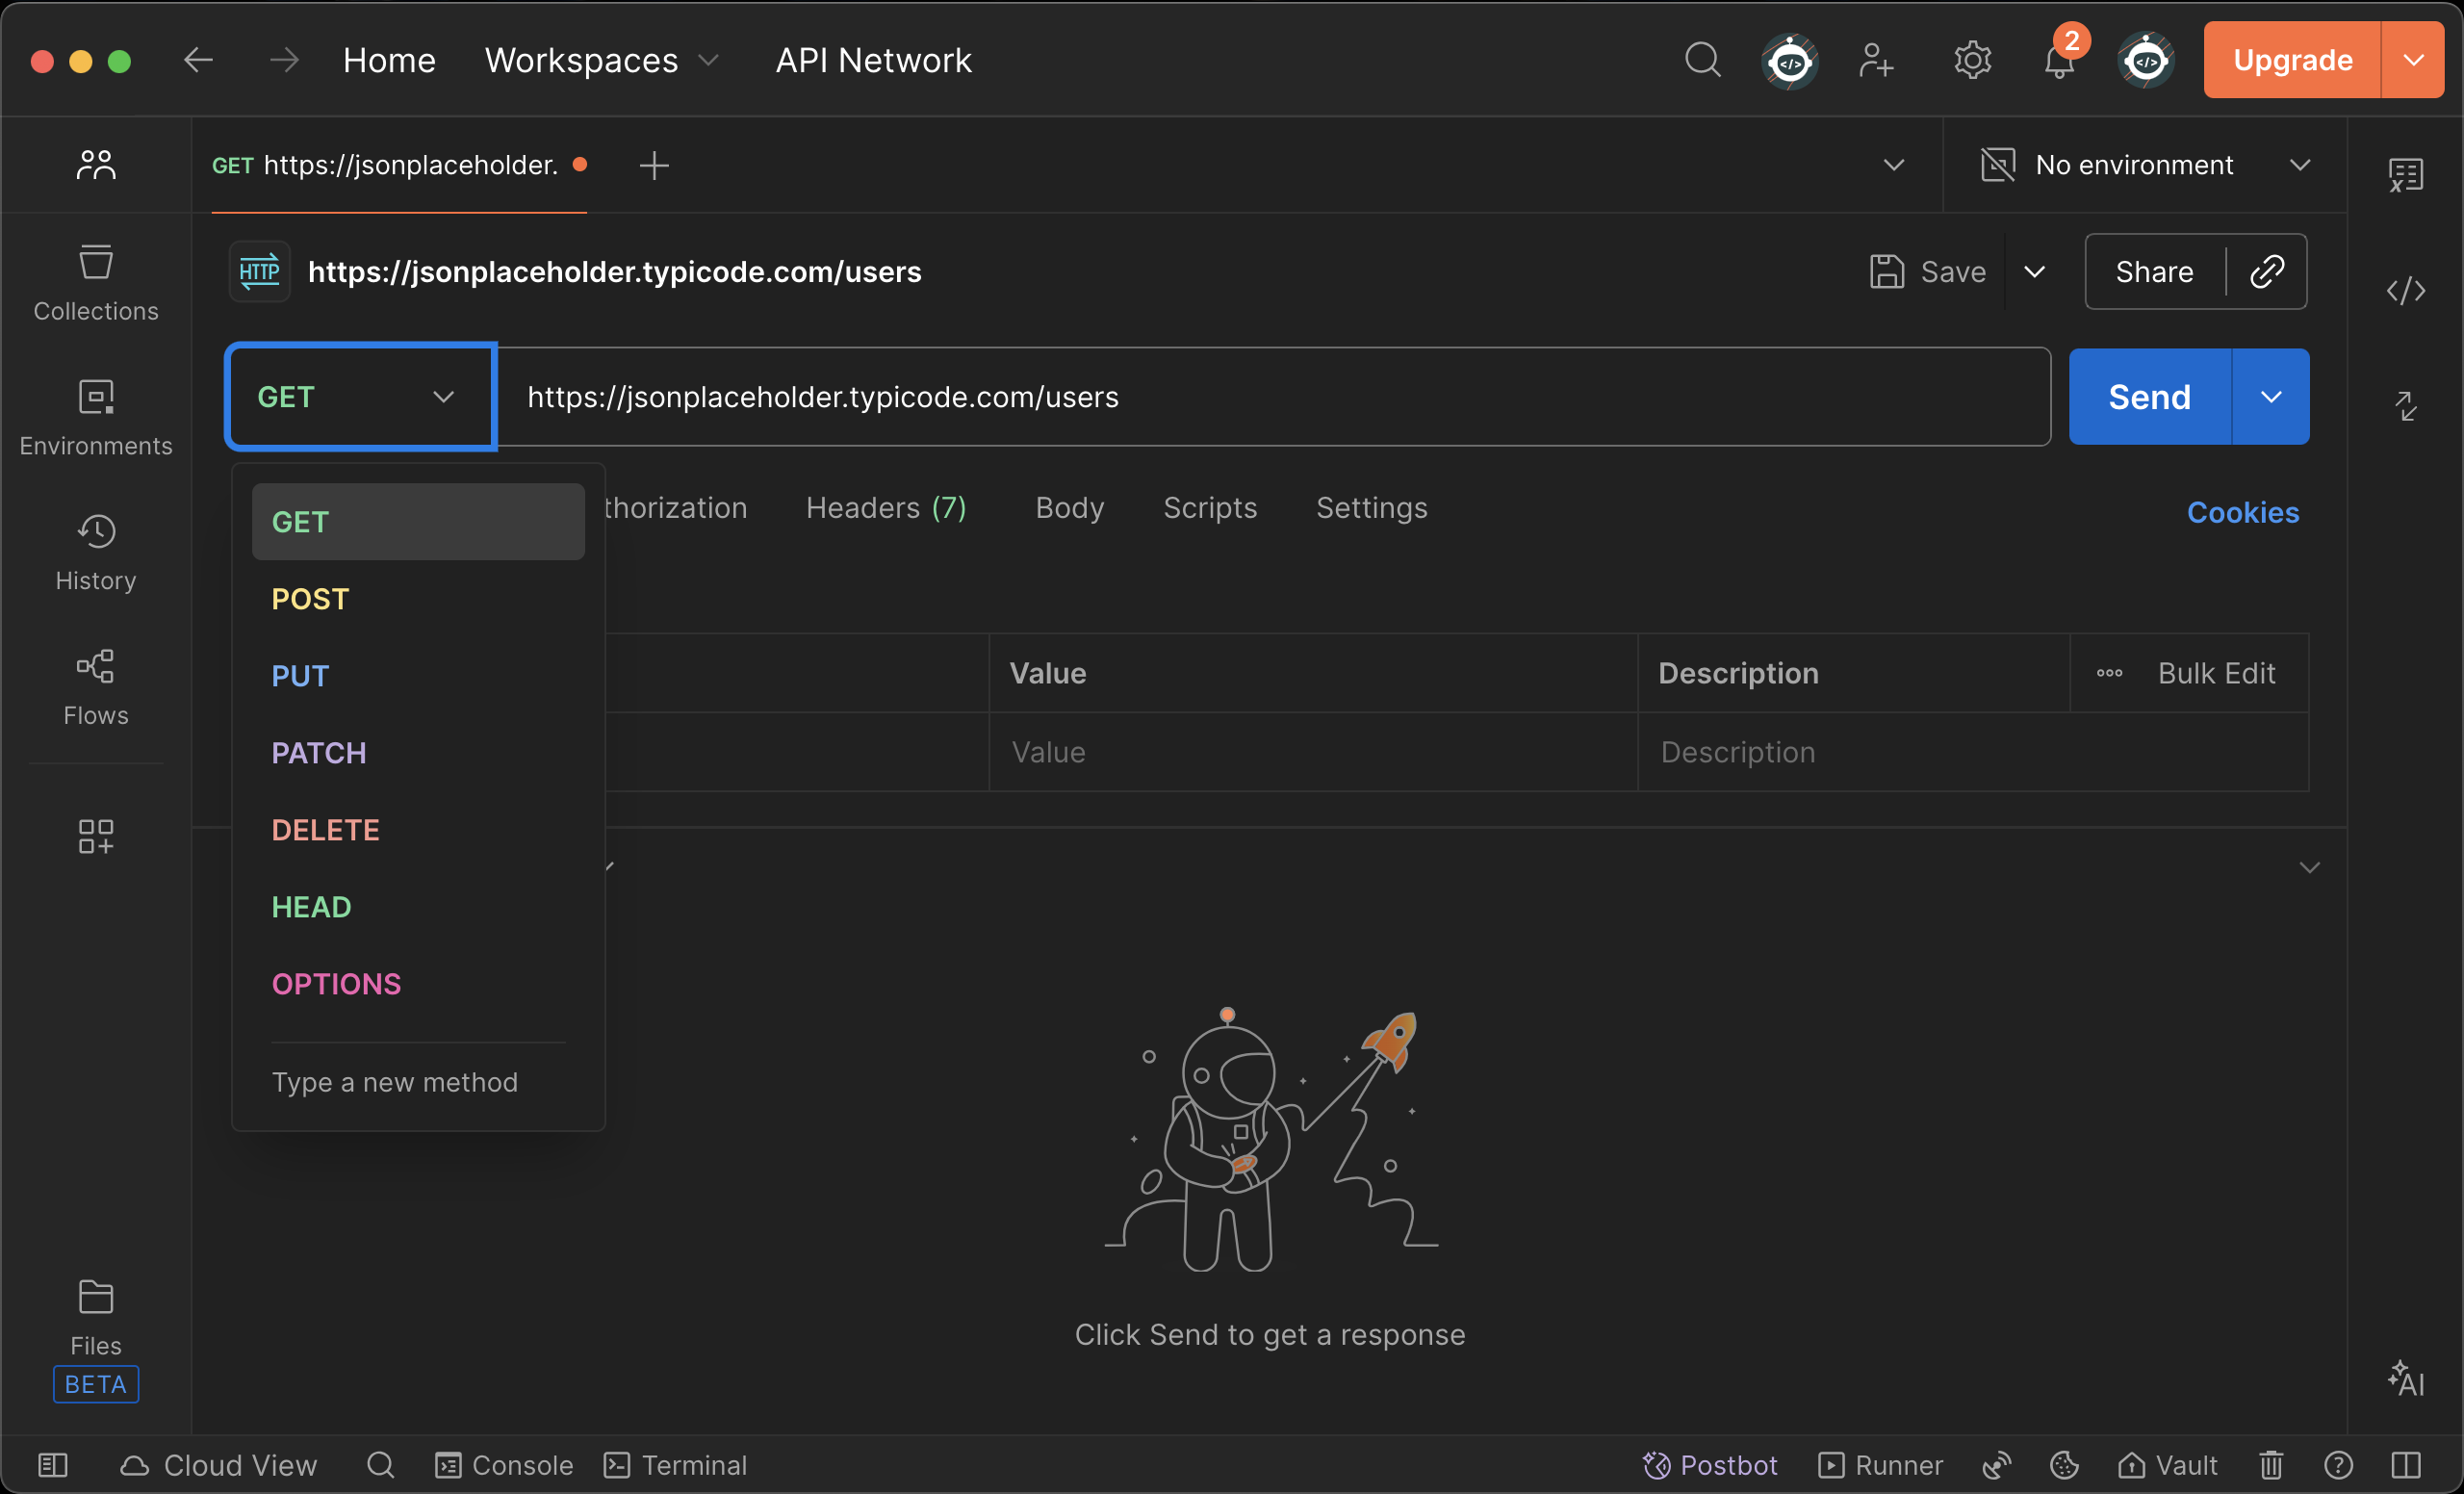Open the Collections sidebar panel
2464x1494 pixels.
pos(96,283)
